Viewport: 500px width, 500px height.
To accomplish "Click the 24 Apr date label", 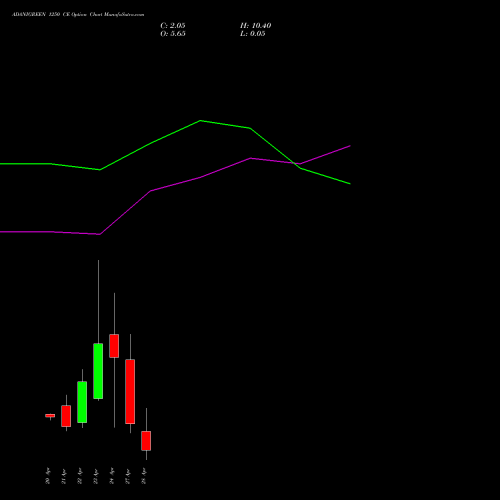I will pos(112,476).
